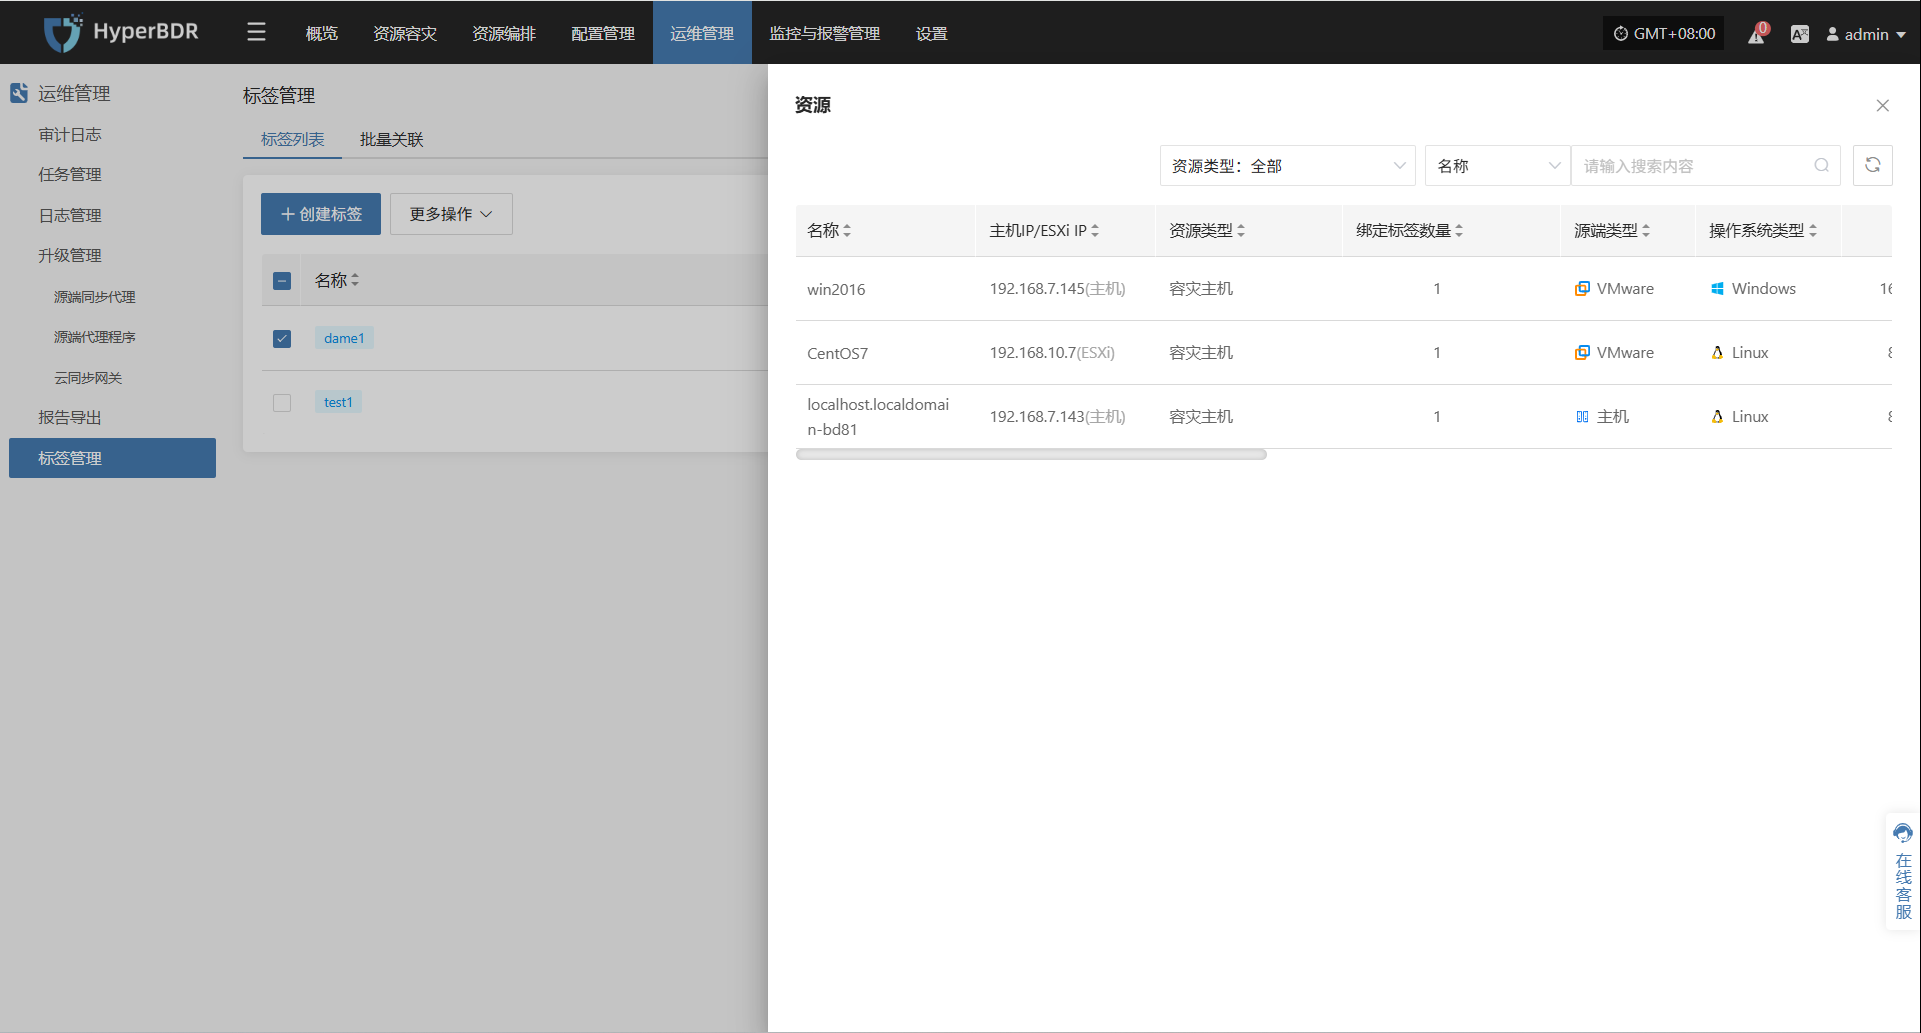
Task: Click the VMware icon in win2016 row
Action: [x=1582, y=289]
